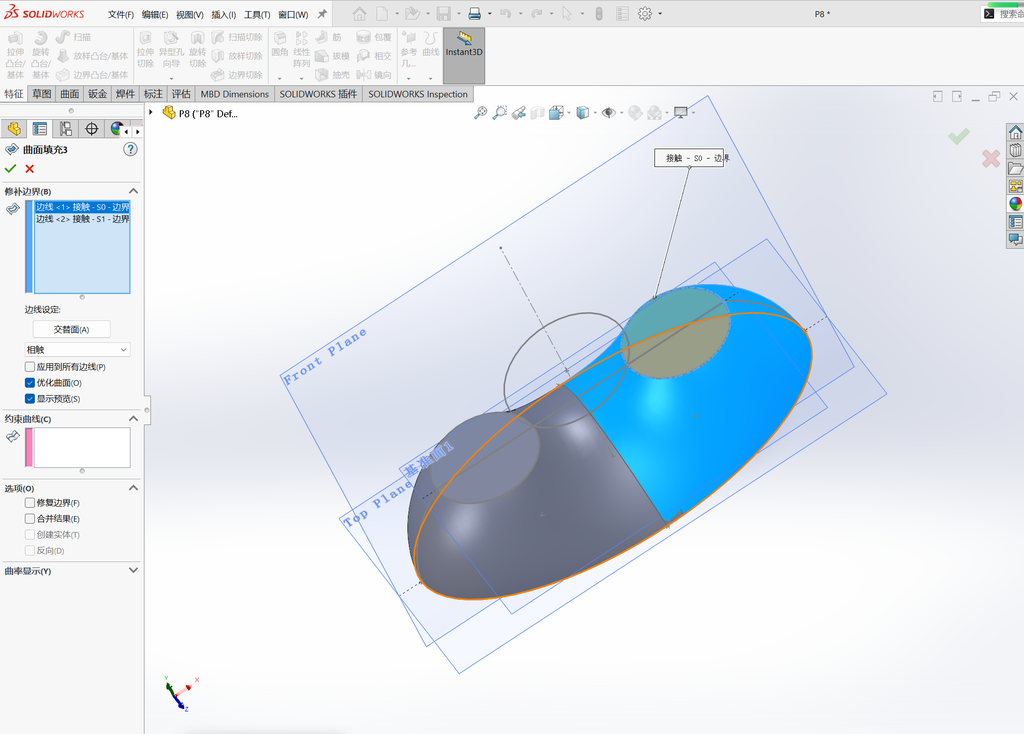Switch to the 曲面 ribbon tab
The image size is (1024, 734).
(70, 94)
